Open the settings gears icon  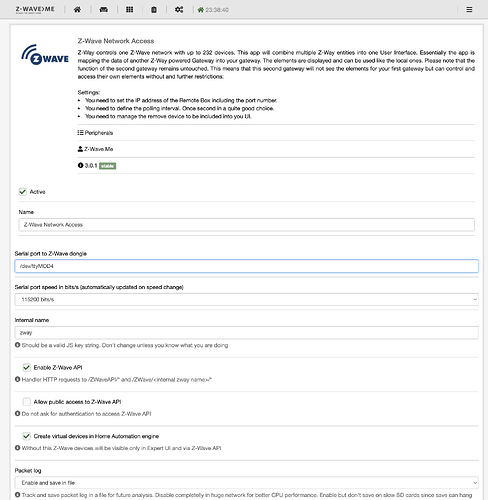179,10
